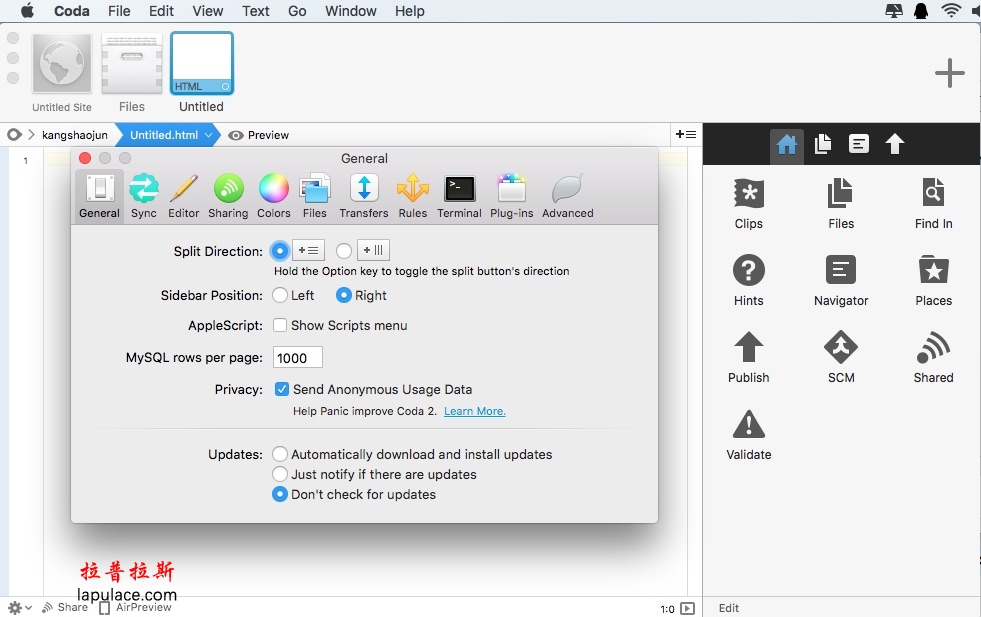Open the Edit menu
The height and width of the screenshot is (617, 981).
tap(161, 11)
